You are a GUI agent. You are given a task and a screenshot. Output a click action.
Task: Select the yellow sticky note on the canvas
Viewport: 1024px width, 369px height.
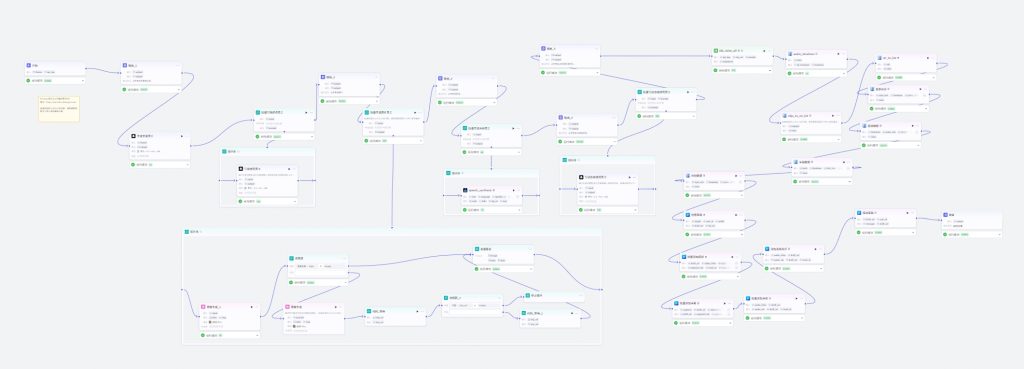(59, 109)
